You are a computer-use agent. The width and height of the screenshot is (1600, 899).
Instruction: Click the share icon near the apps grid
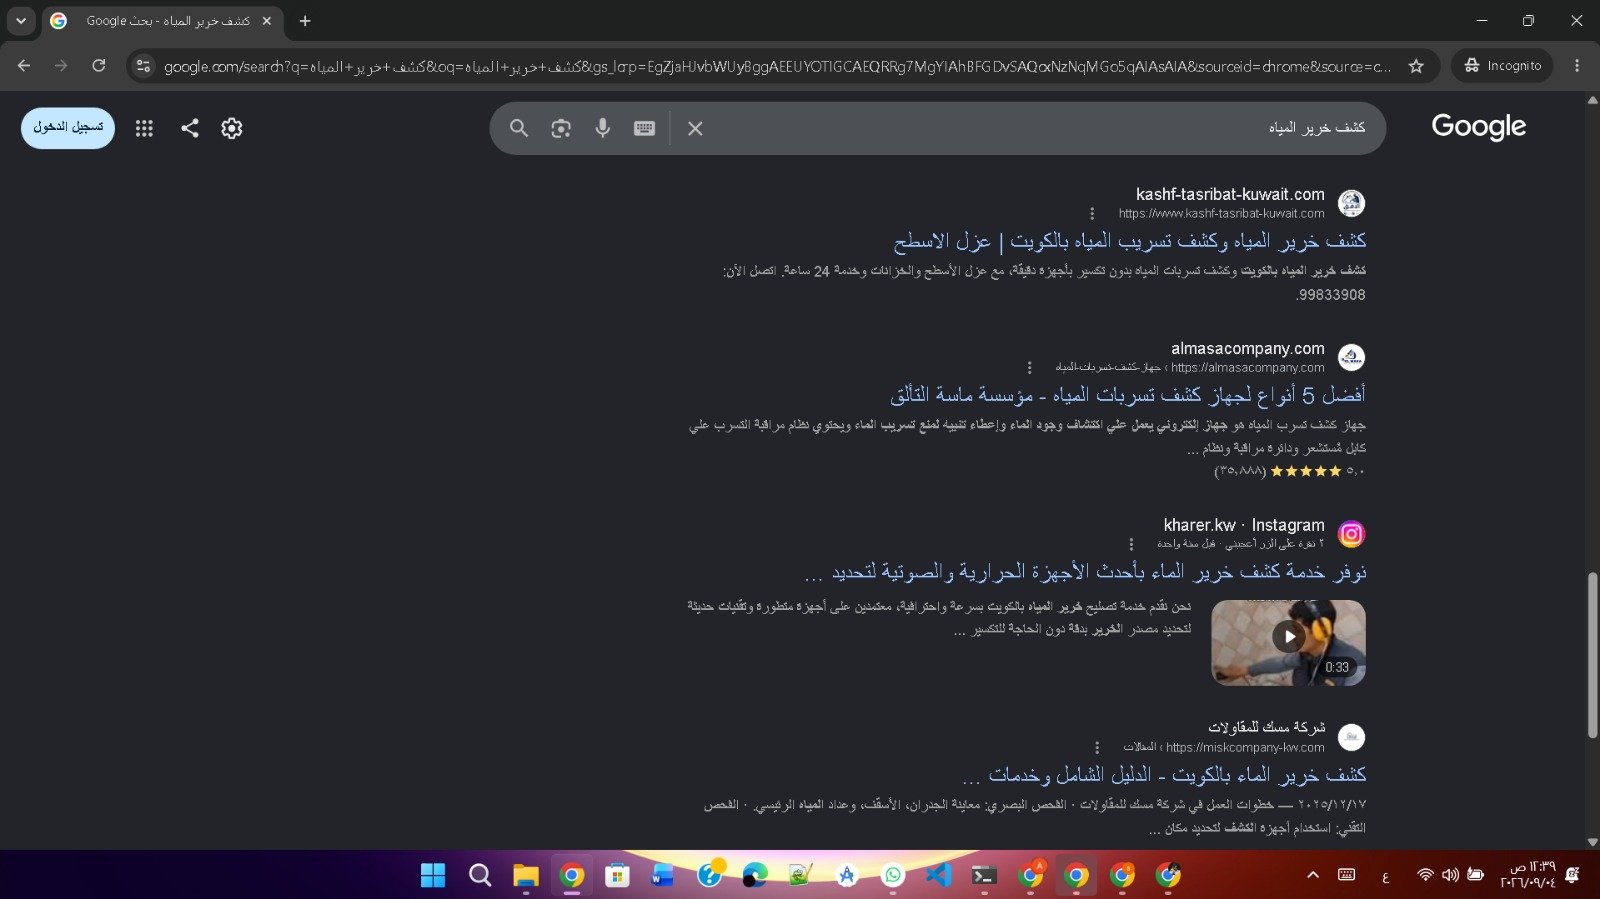190,128
